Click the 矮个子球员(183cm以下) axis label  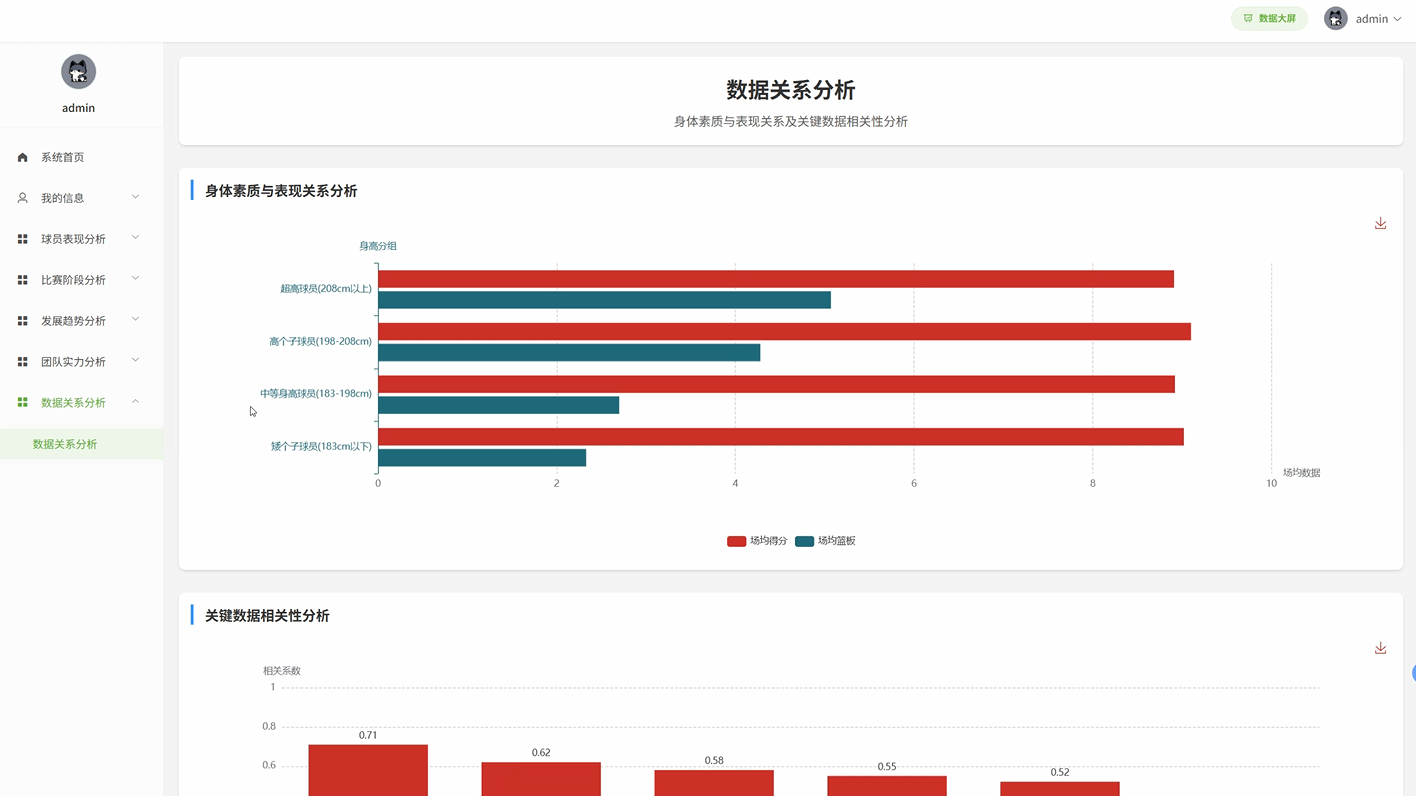pos(321,447)
